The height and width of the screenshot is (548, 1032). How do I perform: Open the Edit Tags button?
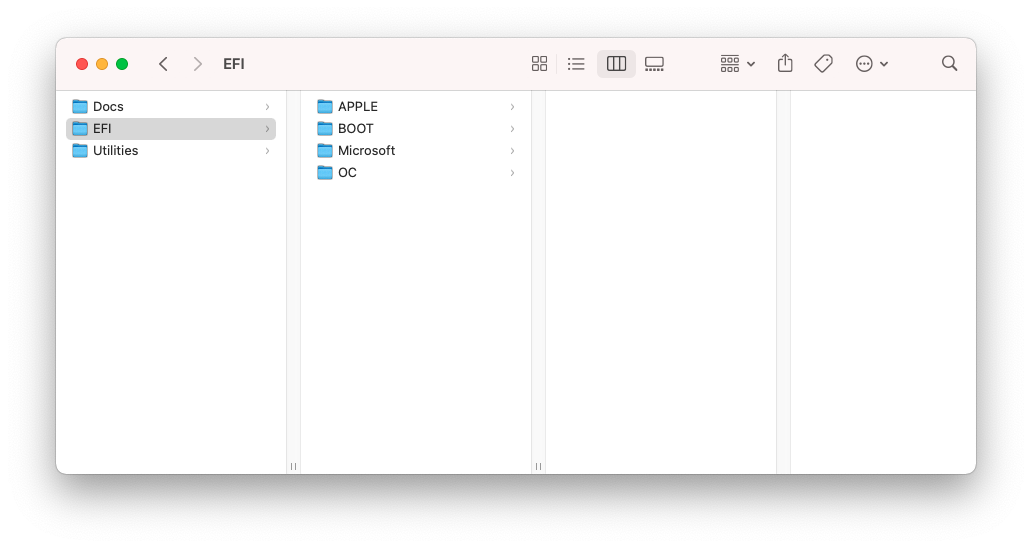[823, 64]
